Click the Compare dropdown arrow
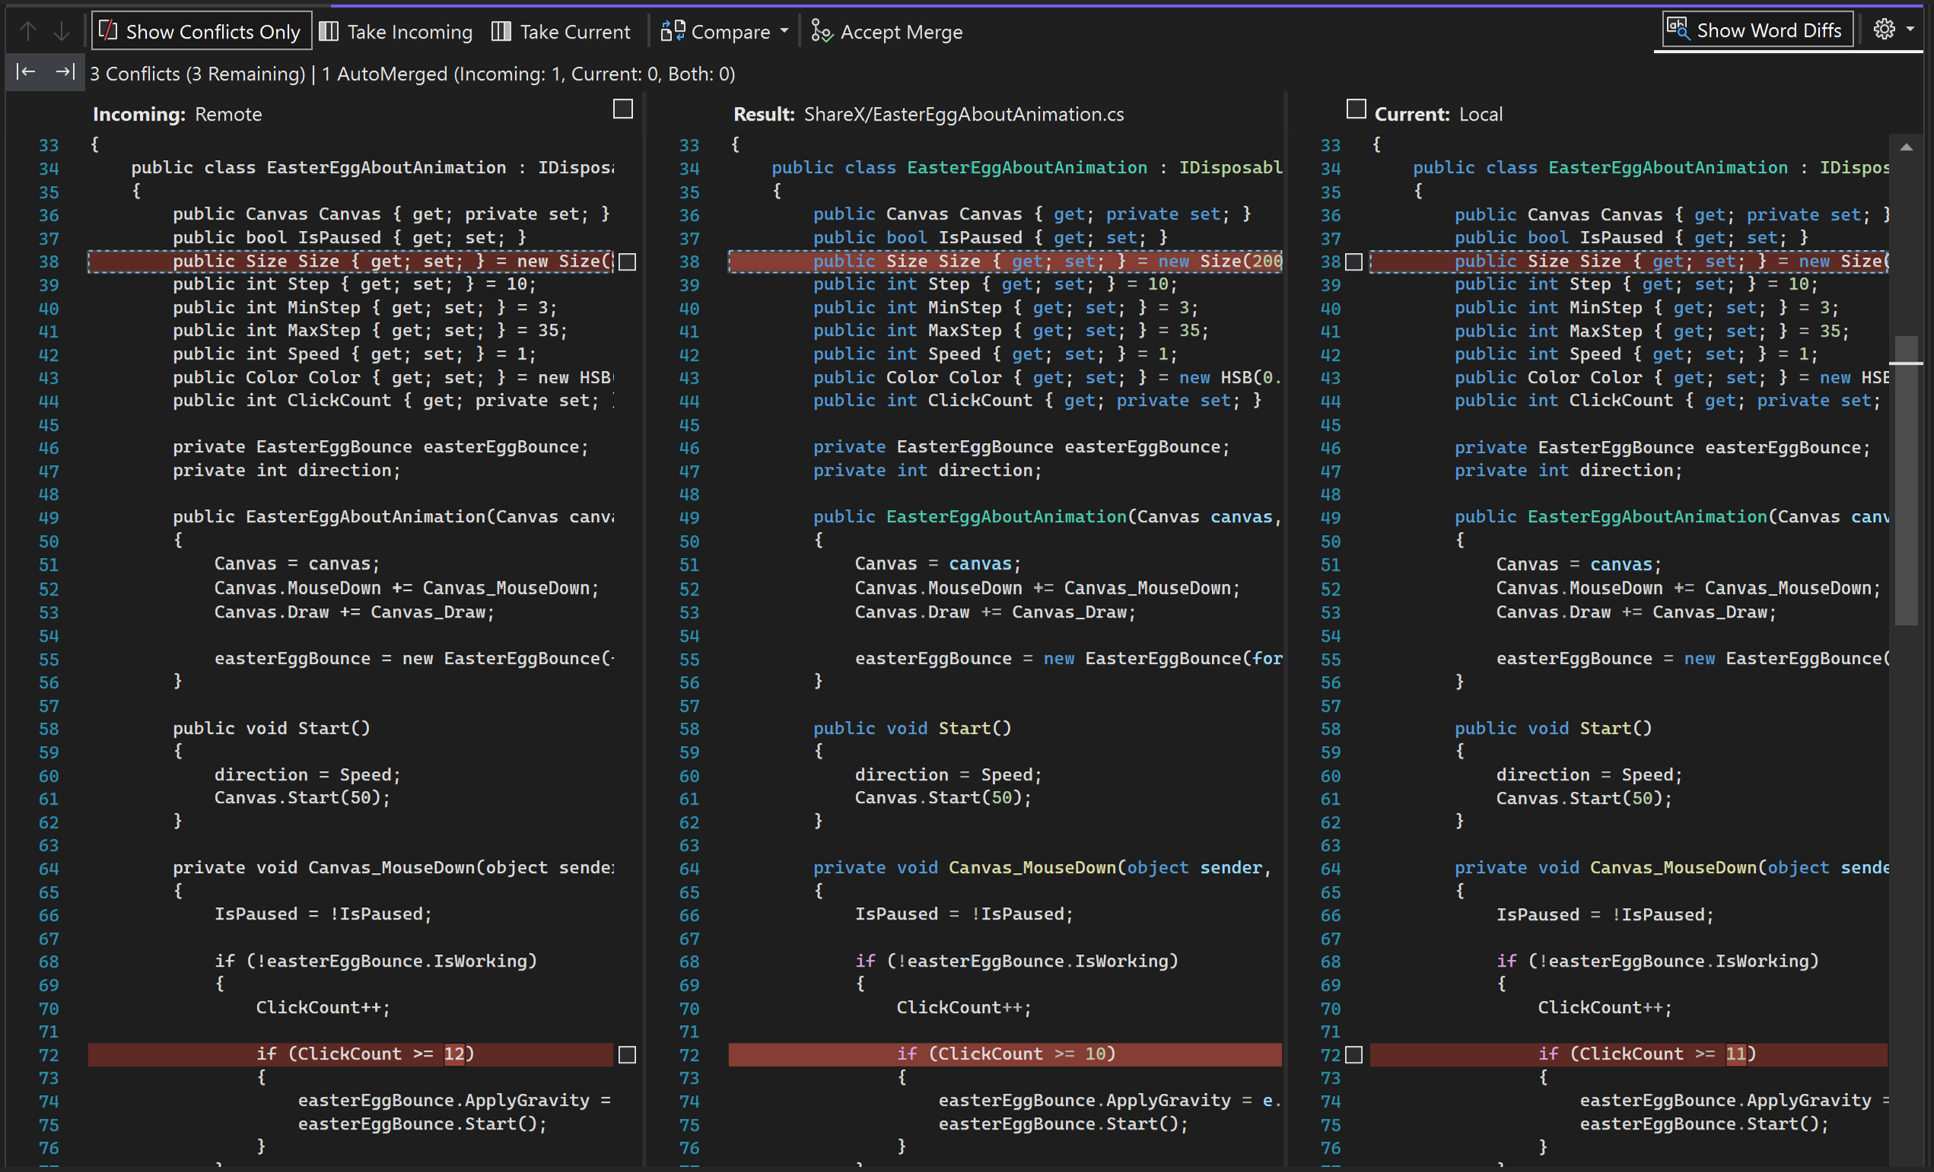This screenshot has height=1172, width=1934. 781,28
